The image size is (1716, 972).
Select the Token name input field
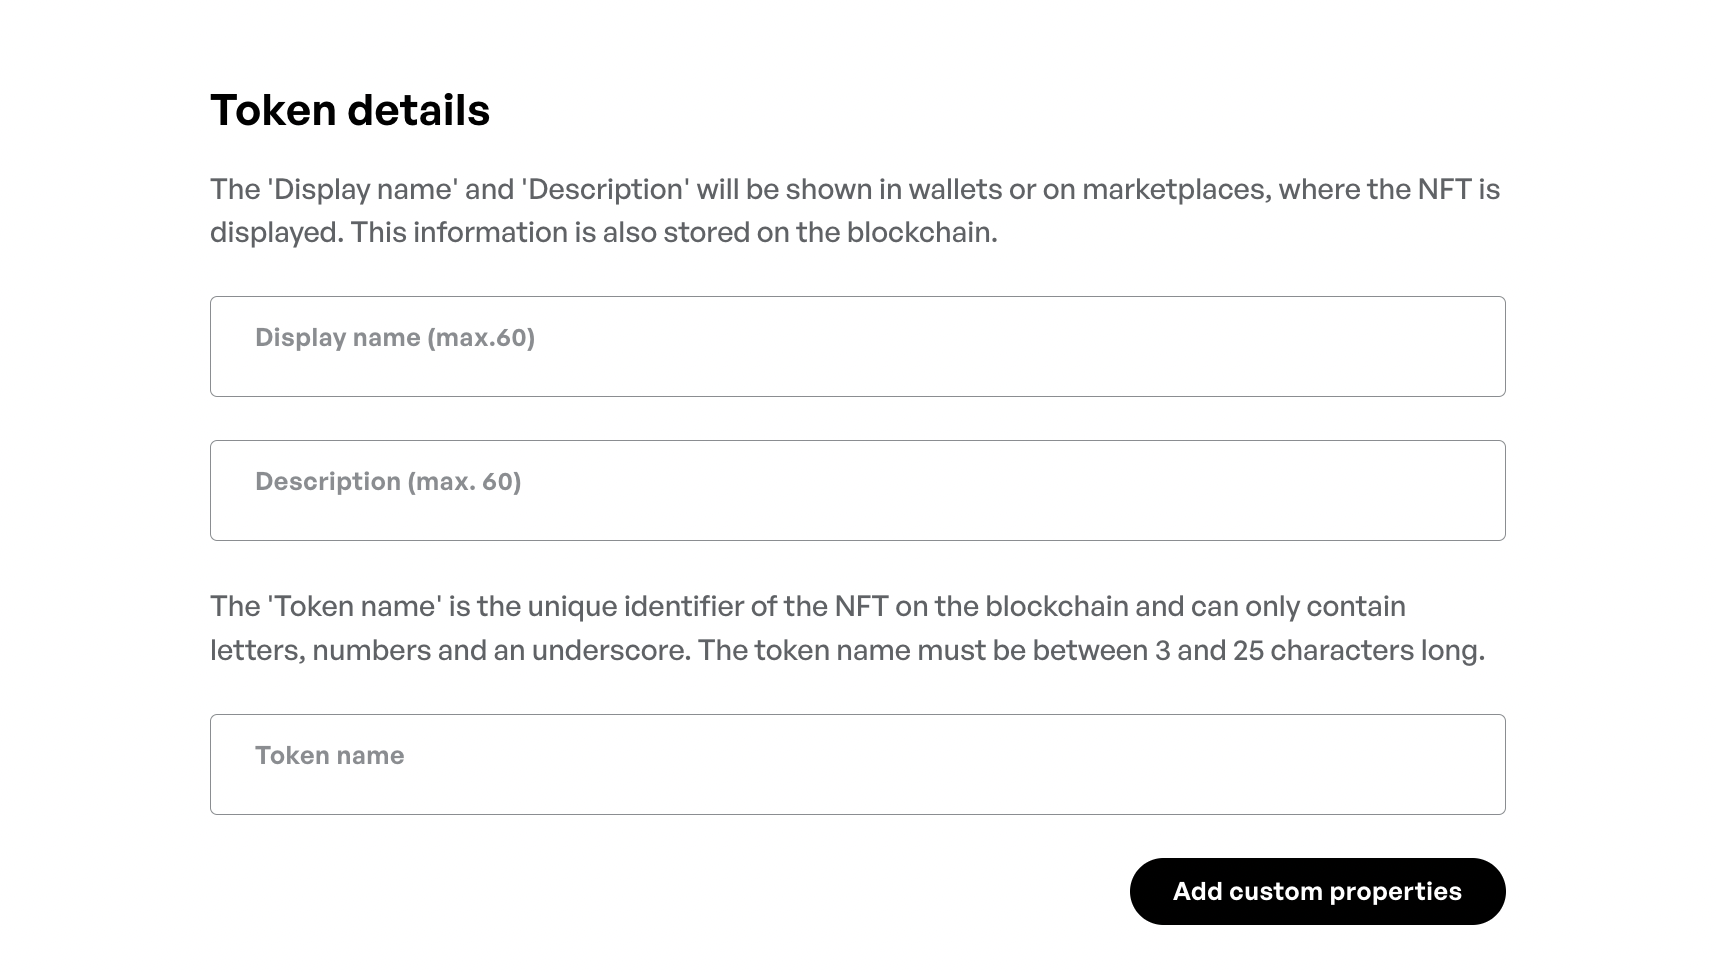(857, 764)
